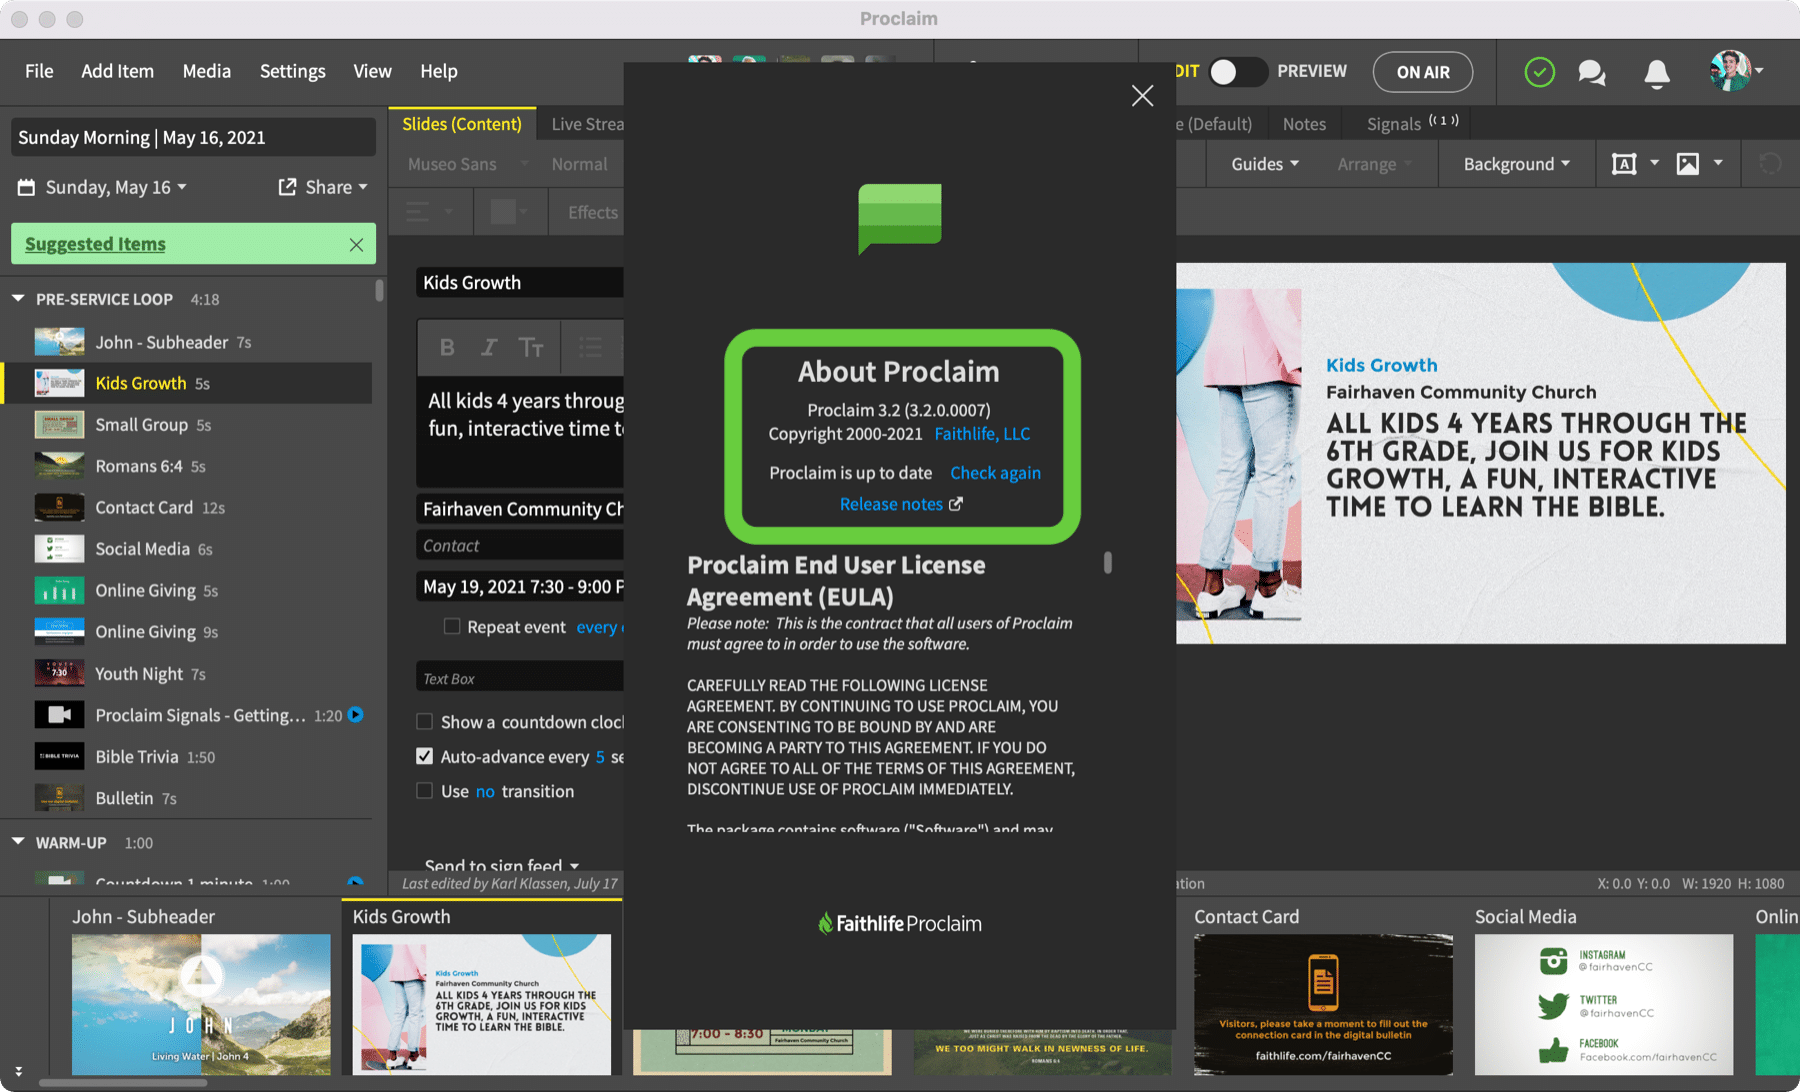
Task: Click the reset rotate icon in toolbar
Action: 1770,164
